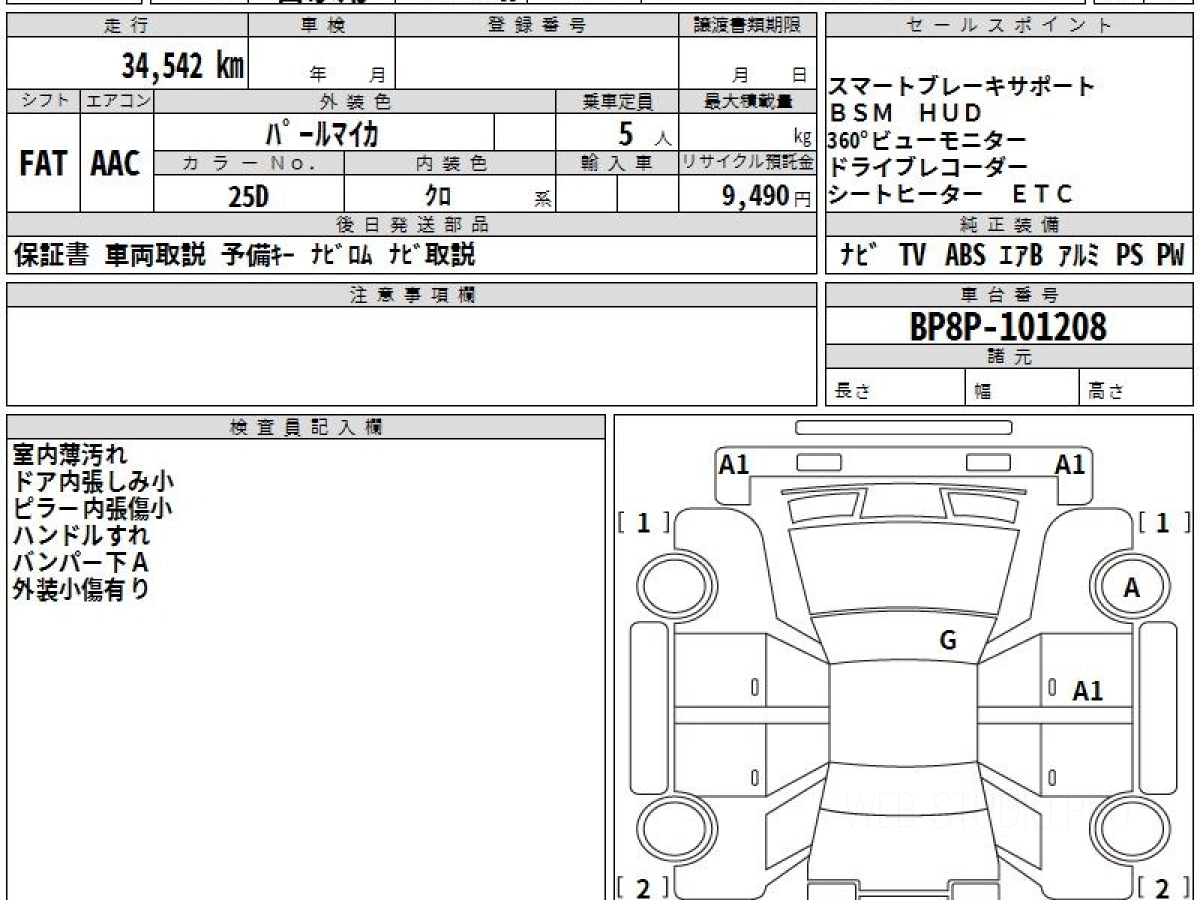Viewport: 1200px width, 900px height.
Task: Click the 譲渡書類期限 header
Action: 747,26
